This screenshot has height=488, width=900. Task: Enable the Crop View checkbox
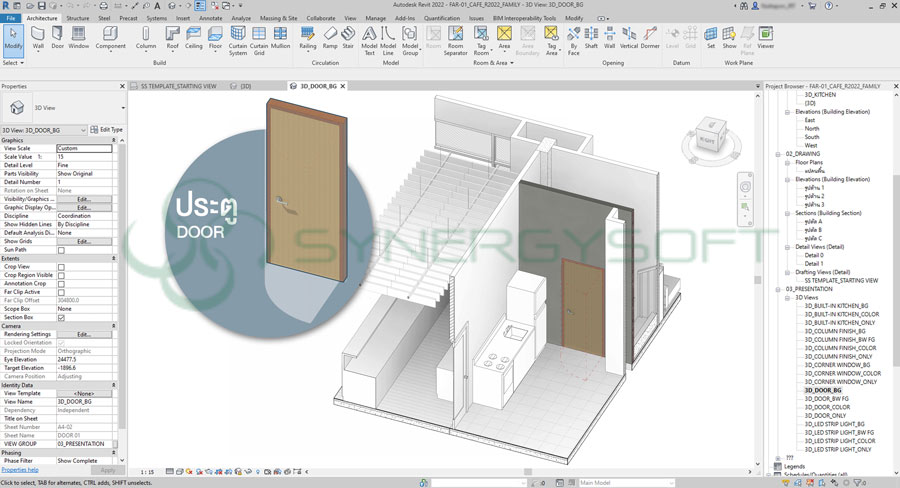pyautogui.click(x=61, y=267)
